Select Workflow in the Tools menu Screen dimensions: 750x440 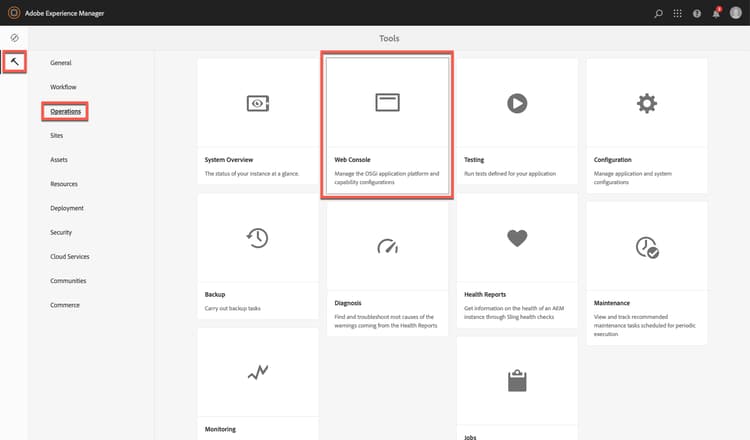pos(63,87)
